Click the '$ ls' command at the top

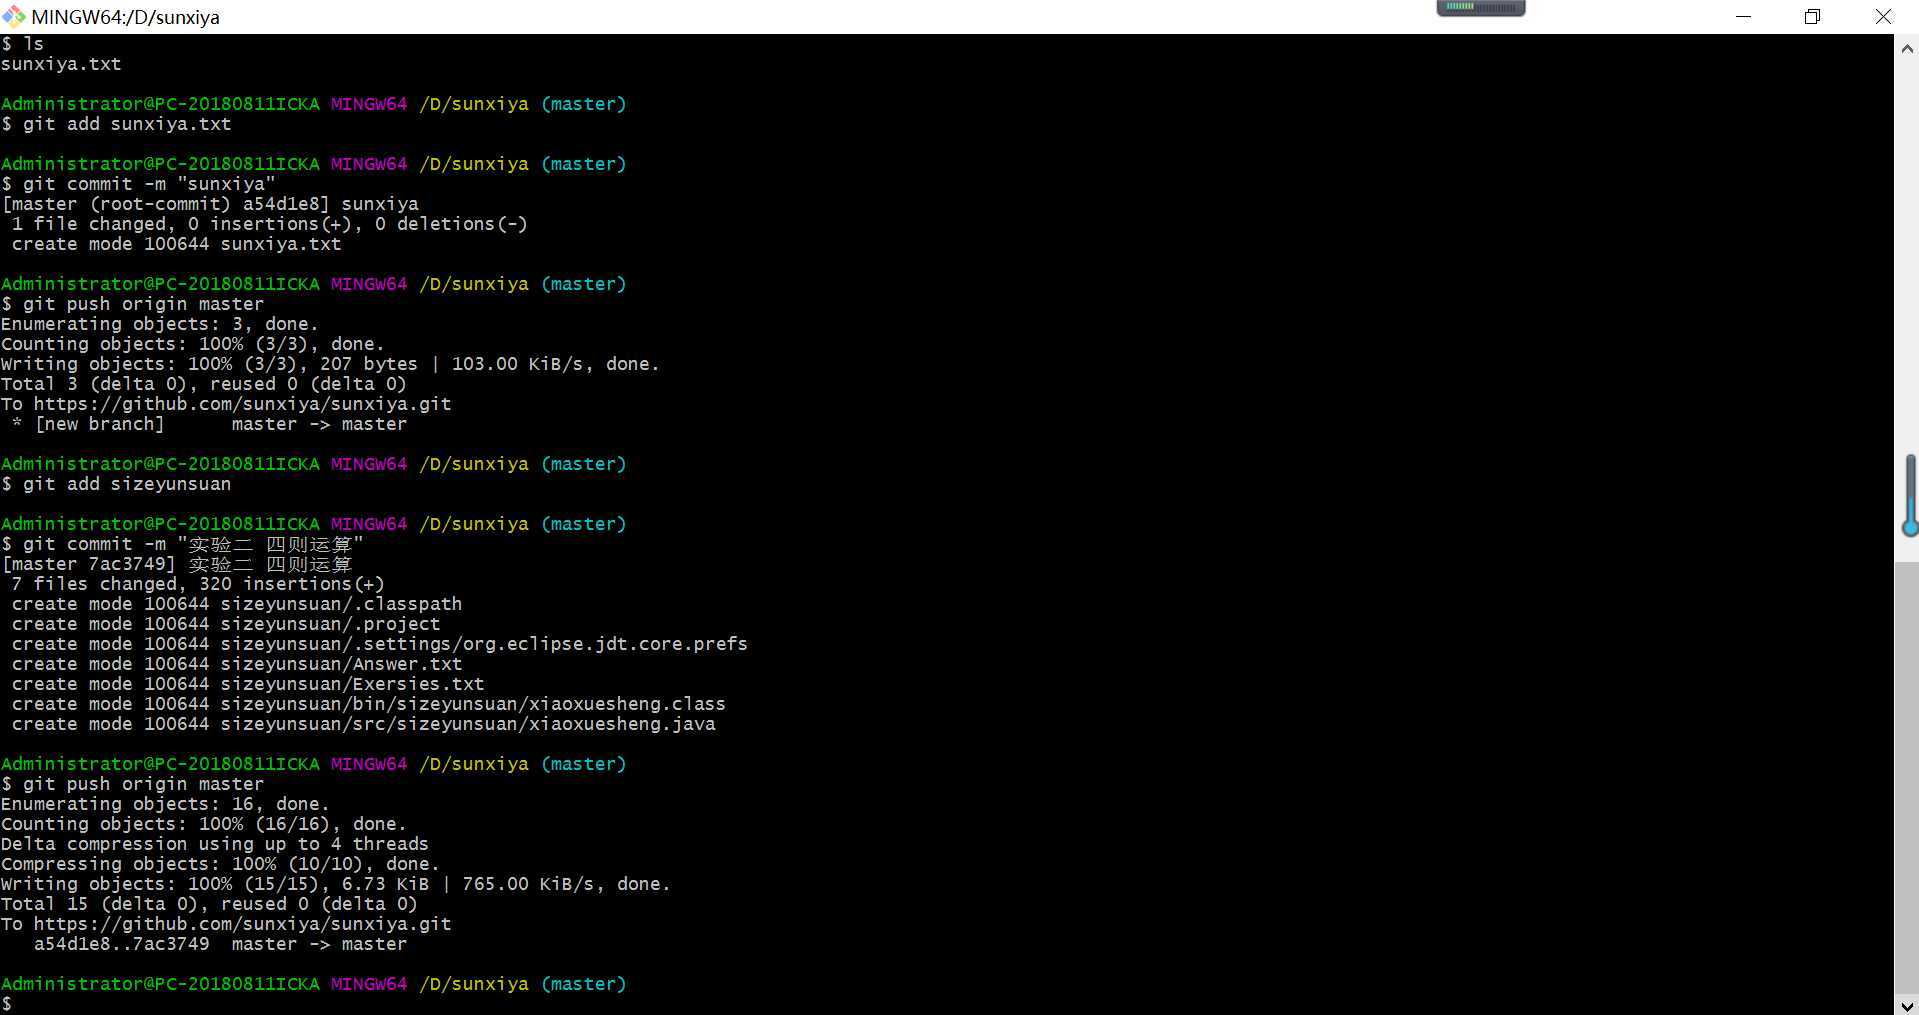pyautogui.click(x=22, y=44)
